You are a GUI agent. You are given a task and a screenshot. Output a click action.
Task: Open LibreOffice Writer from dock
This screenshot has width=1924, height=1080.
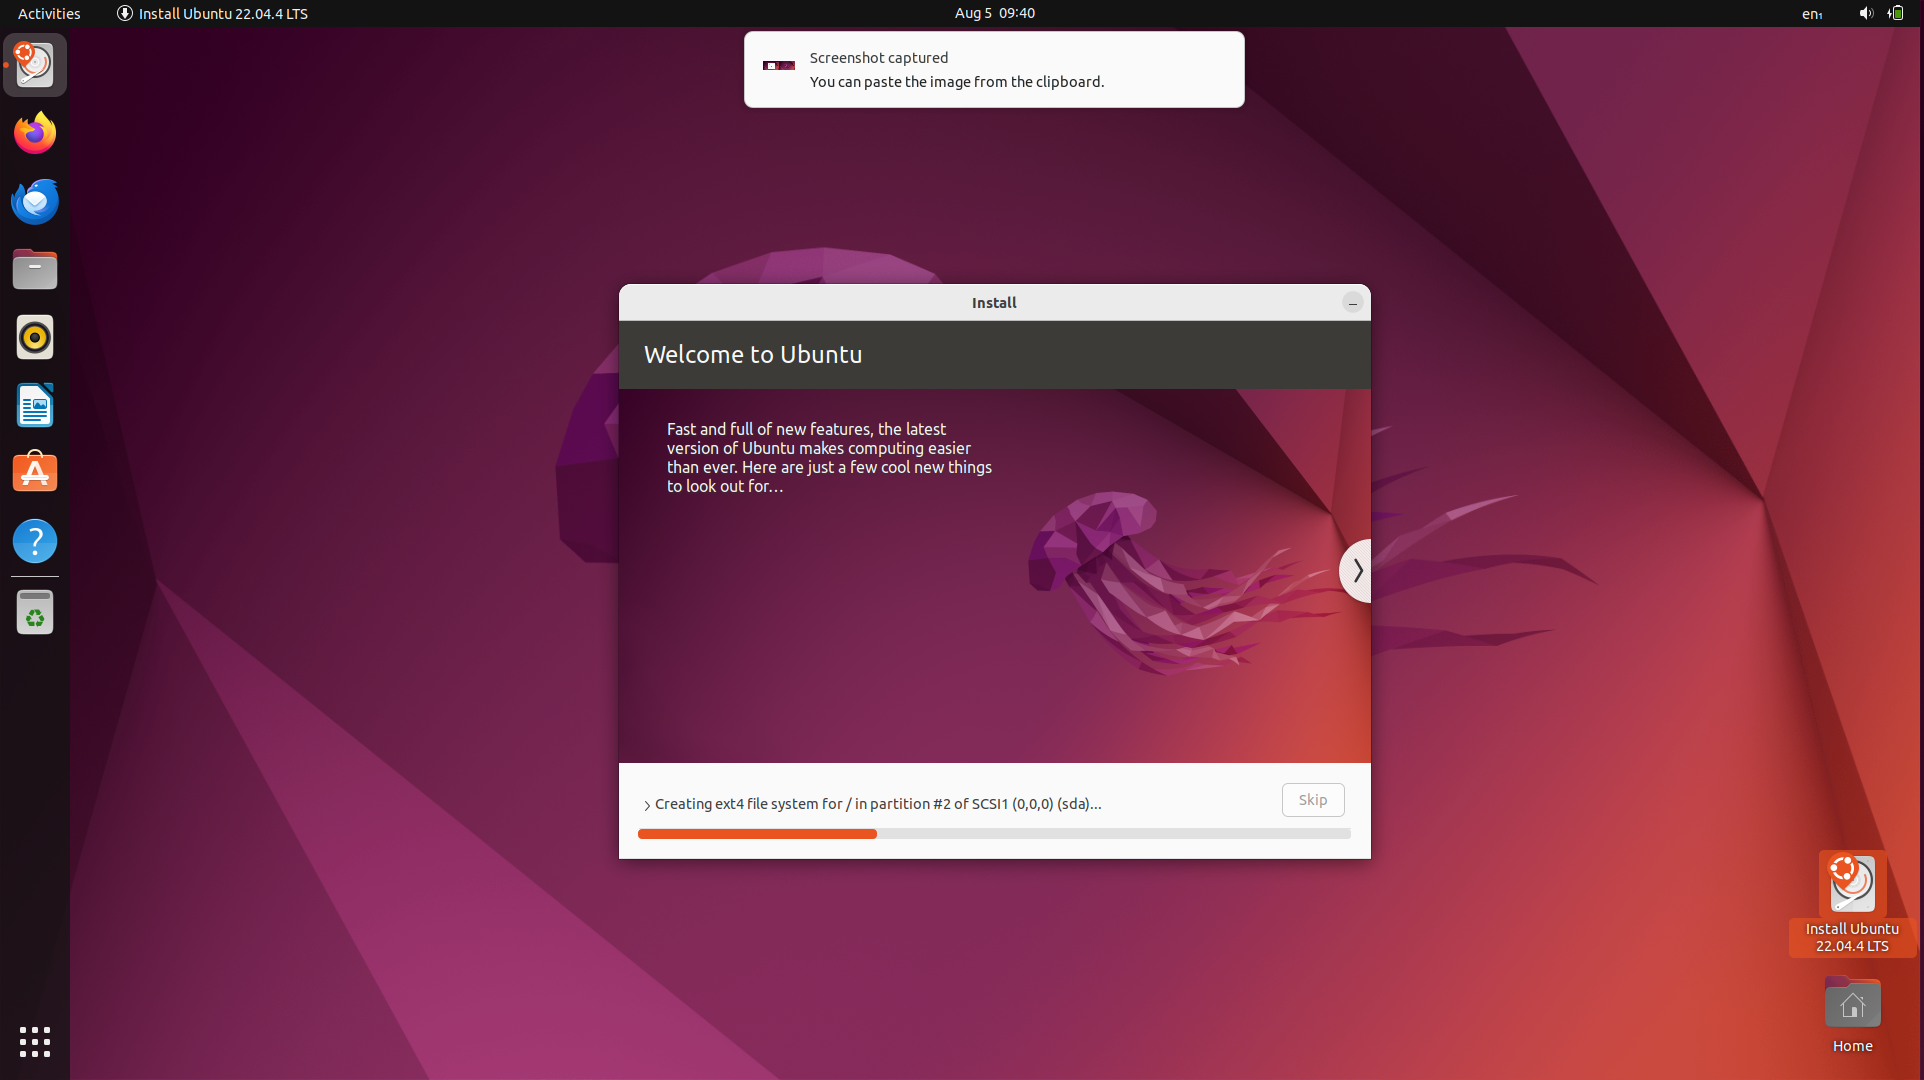pyautogui.click(x=35, y=405)
